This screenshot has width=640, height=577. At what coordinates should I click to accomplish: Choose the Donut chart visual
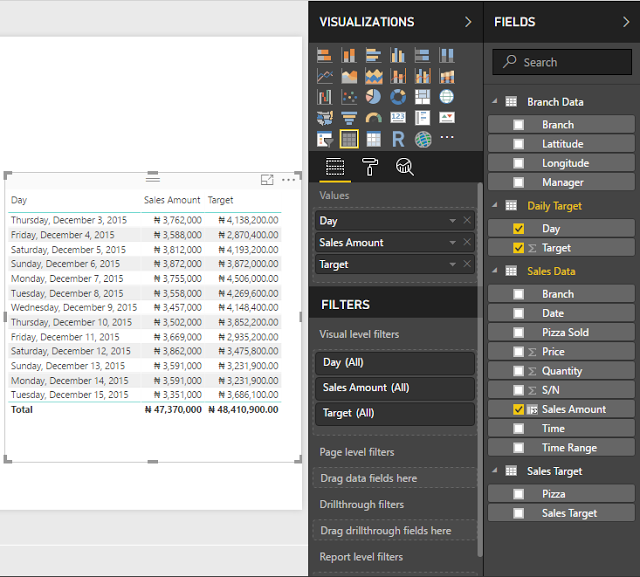click(398, 97)
